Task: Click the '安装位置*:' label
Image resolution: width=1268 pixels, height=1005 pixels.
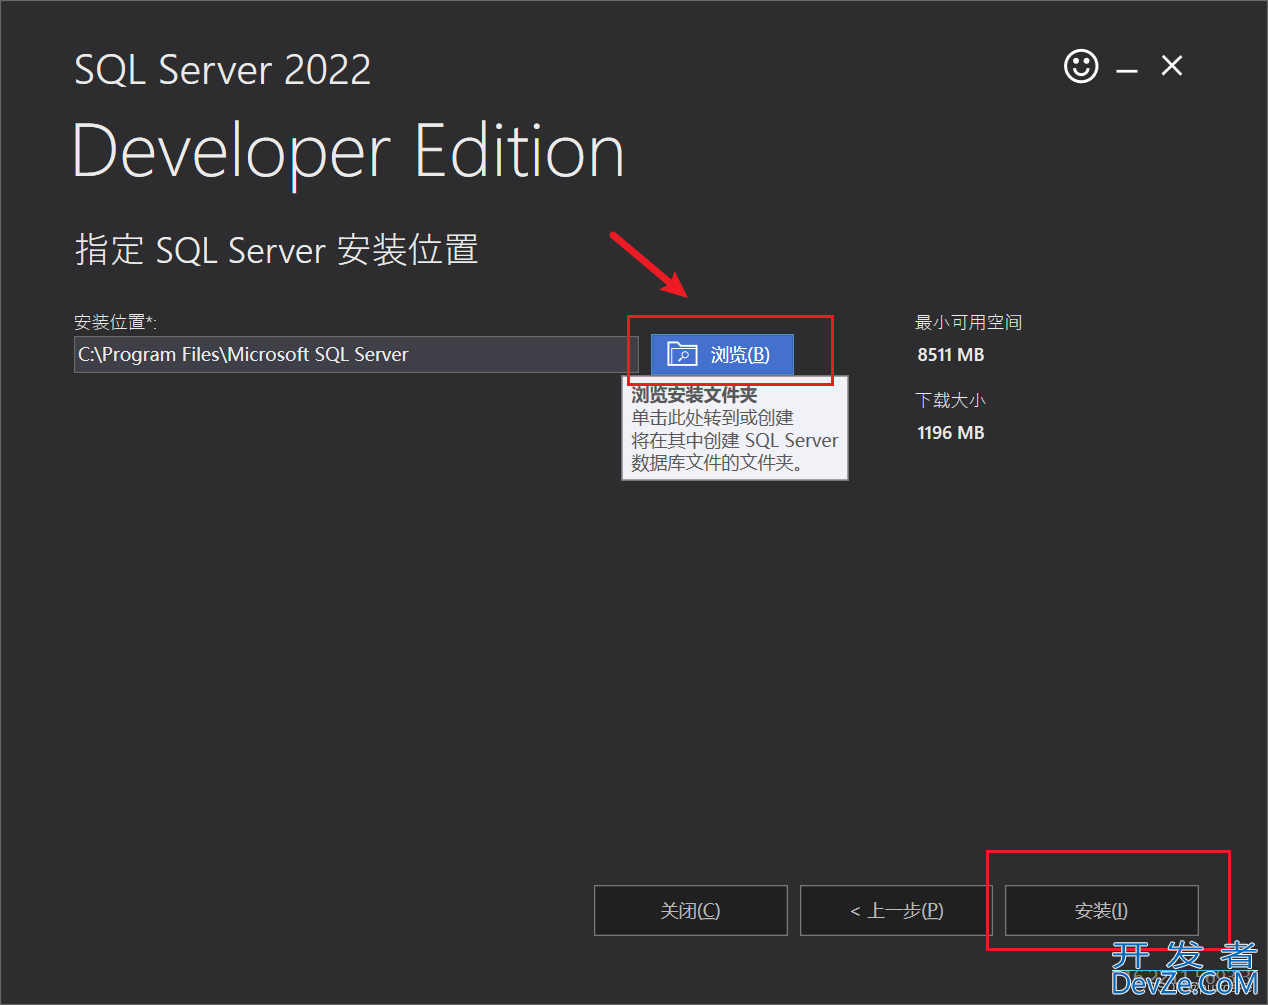Action: [115, 322]
